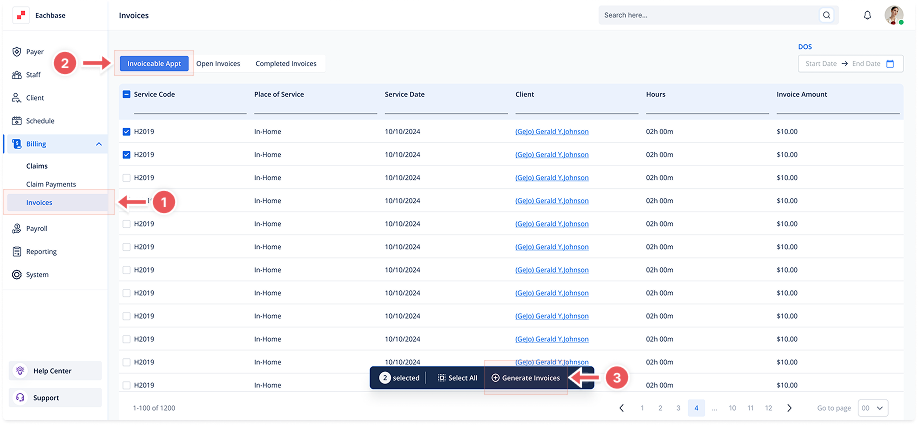
Task: Click Select All in action bar
Action: pyautogui.click(x=457, y=378)
